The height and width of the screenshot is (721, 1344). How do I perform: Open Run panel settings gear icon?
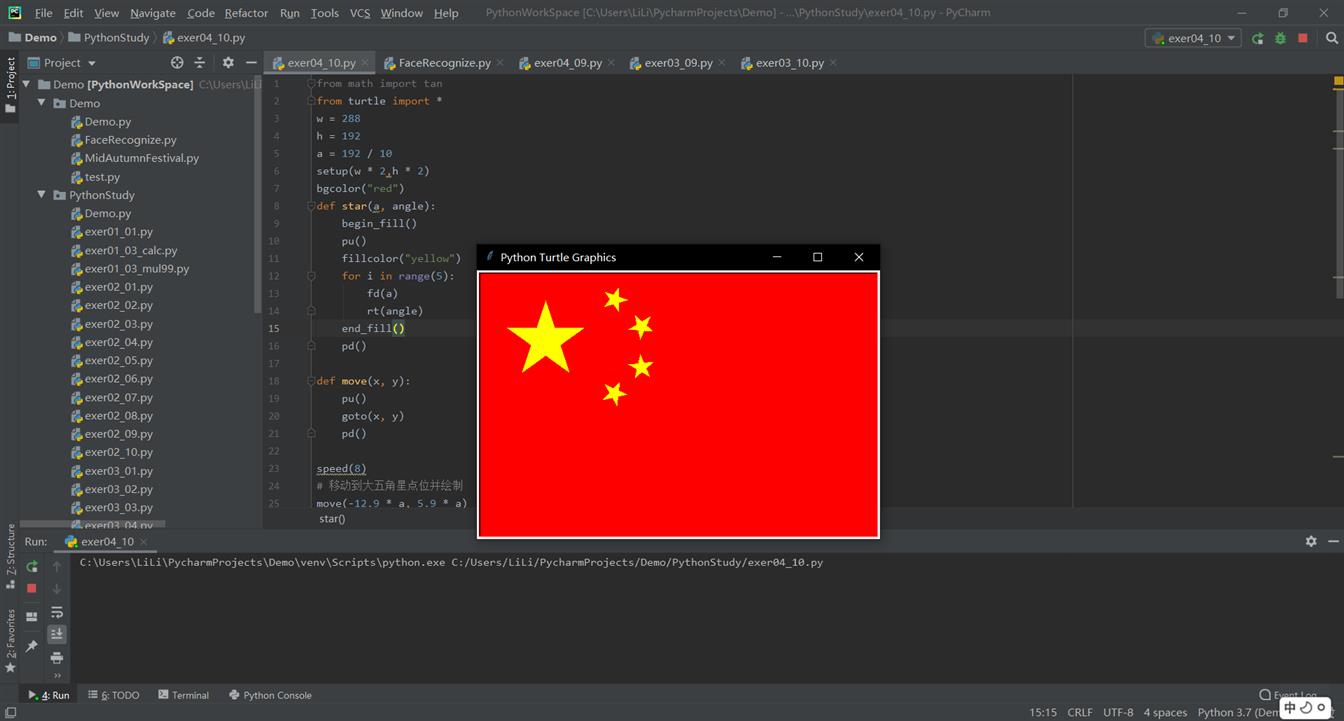(x=1311, y=541)
